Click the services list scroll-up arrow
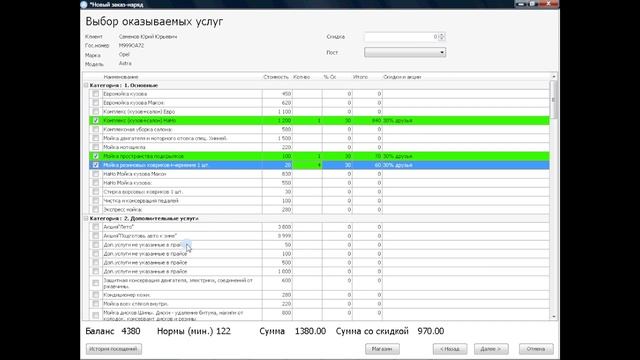 554,76
